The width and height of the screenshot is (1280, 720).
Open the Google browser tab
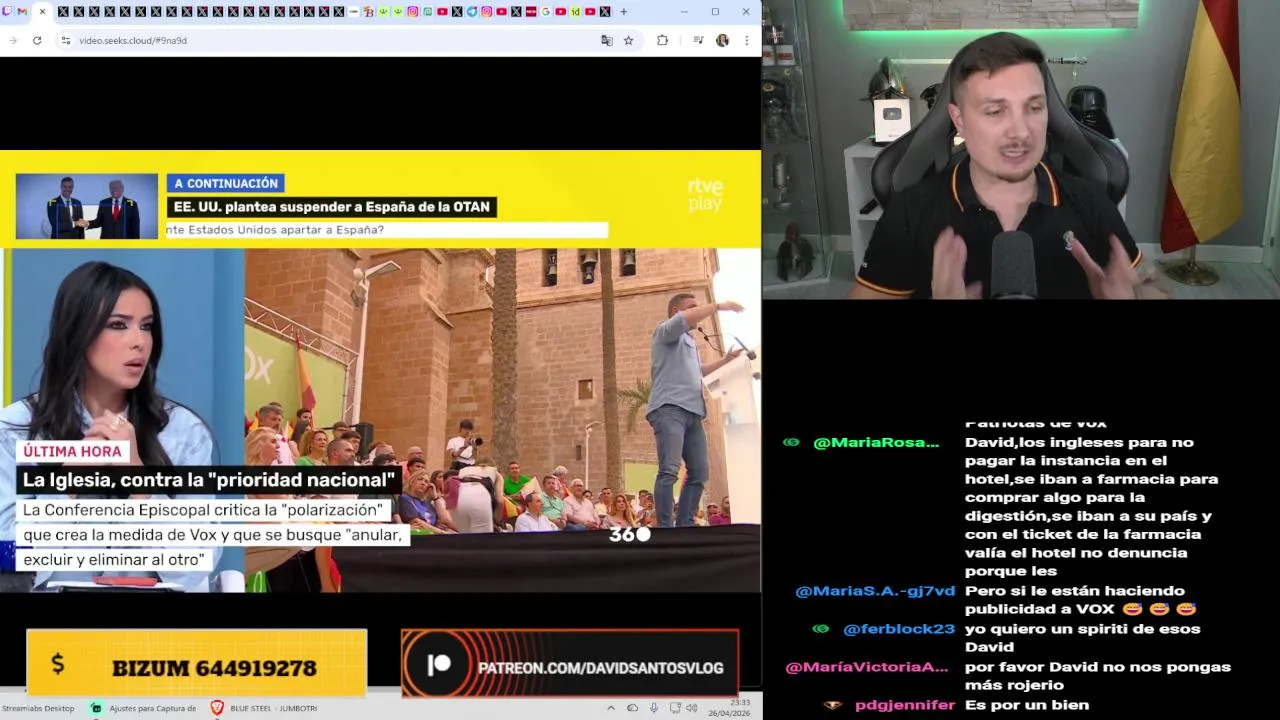coord(546,12)
